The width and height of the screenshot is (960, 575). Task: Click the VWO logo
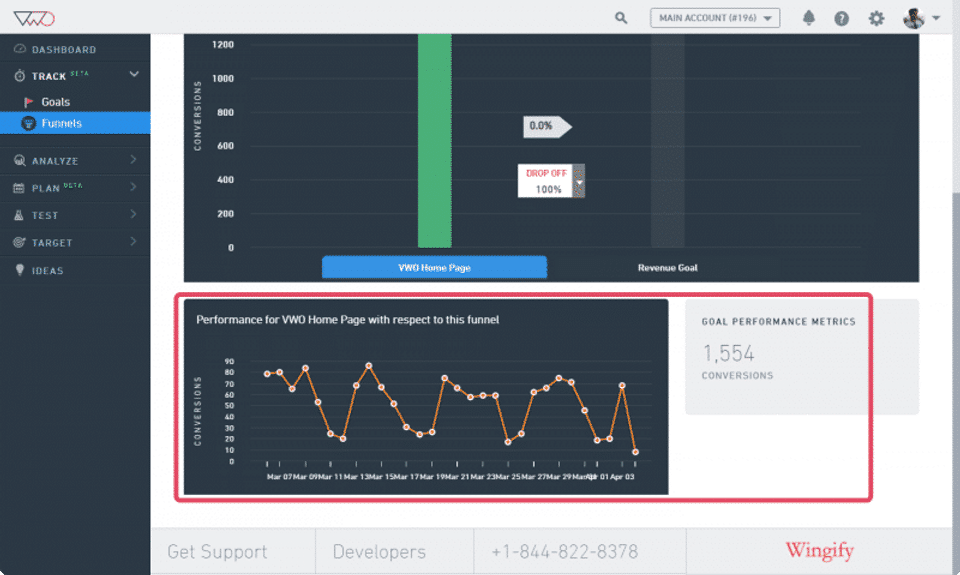(x=34, y=18)
